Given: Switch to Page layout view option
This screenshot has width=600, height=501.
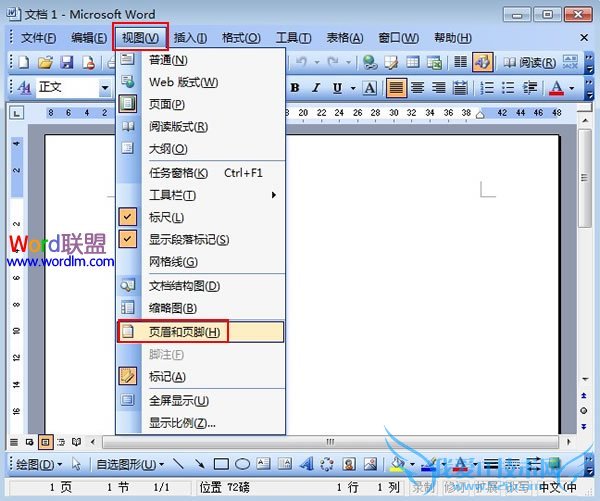Looking at the screenshot, I should tap(201, 104).
